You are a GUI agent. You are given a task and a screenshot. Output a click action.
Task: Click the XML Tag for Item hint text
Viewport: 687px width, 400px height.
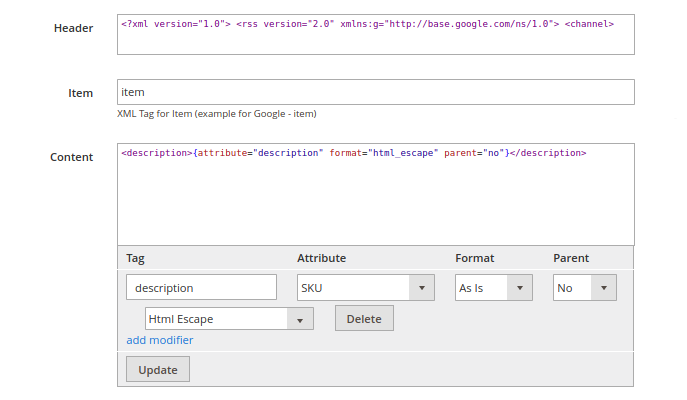(217, 113)
